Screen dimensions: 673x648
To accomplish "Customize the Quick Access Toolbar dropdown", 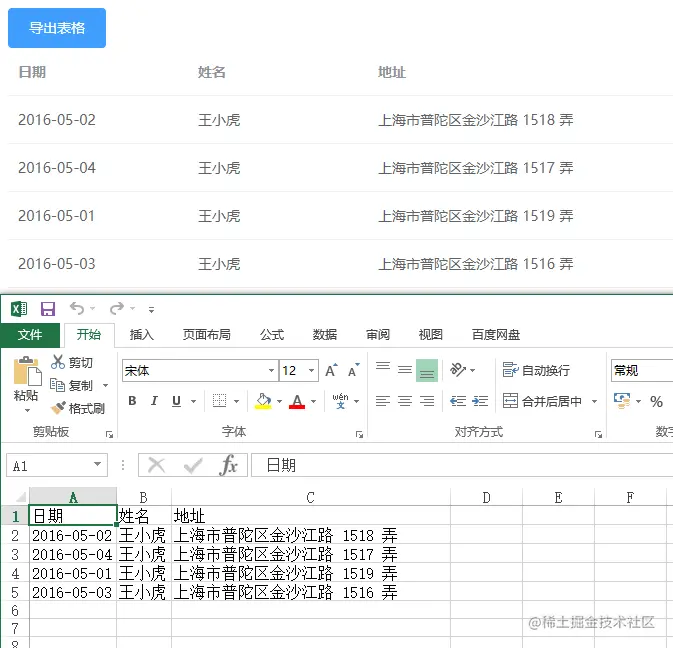I will tap(152, 309).
